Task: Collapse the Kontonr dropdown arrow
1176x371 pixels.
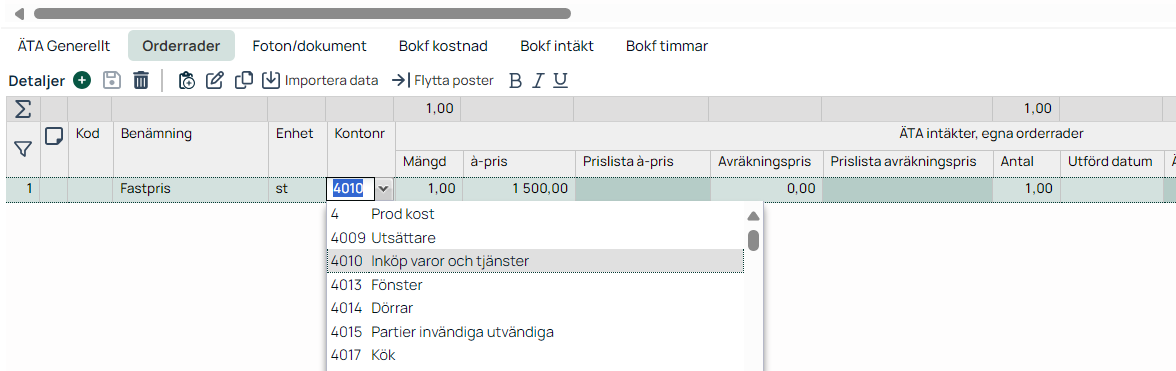Action: pos(384,189)
